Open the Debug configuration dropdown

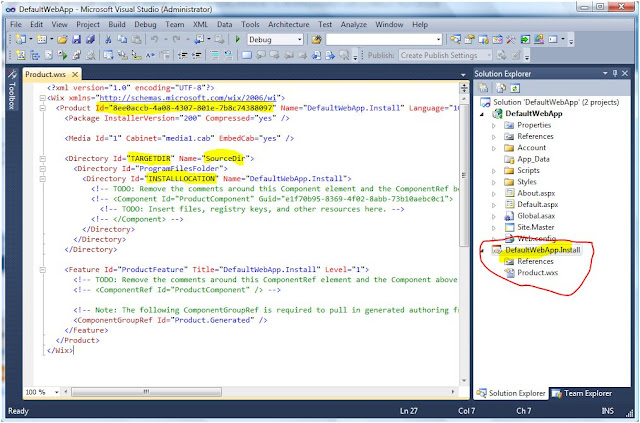tap(300, 40)
